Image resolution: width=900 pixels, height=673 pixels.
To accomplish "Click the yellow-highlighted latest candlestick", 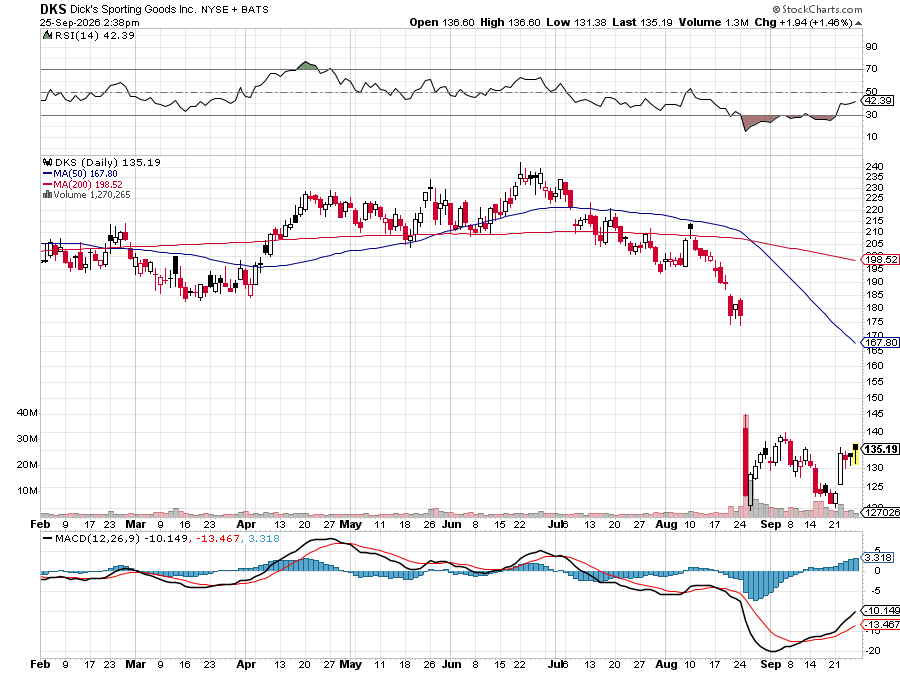I will click(x=855, y=453).
